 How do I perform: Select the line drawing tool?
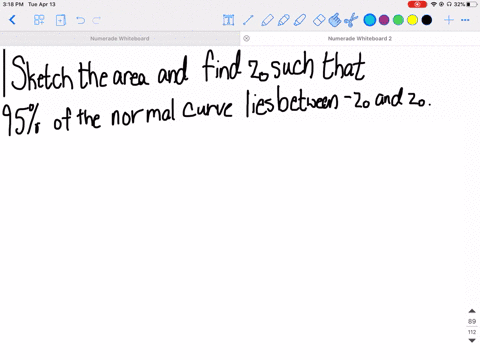click(x=248, y=20)
